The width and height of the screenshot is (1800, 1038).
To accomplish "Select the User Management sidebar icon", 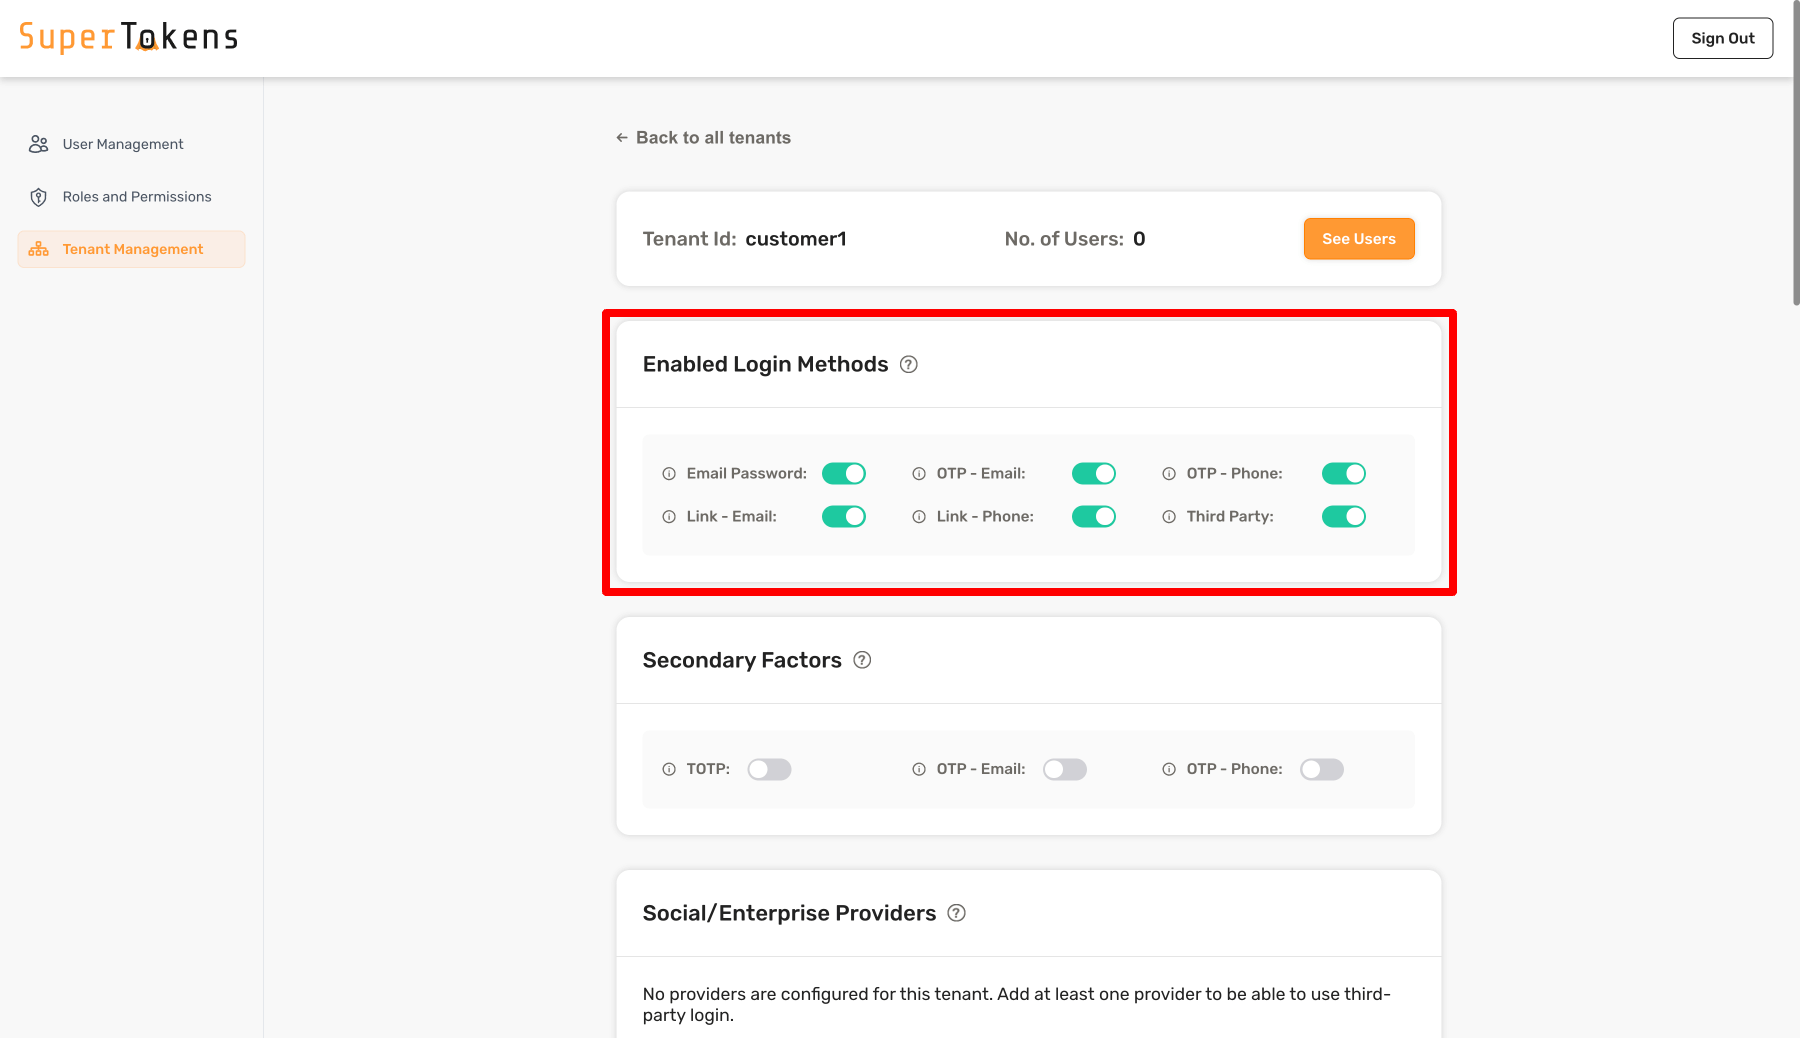I will pyautogui.click(x=38, y=143).
